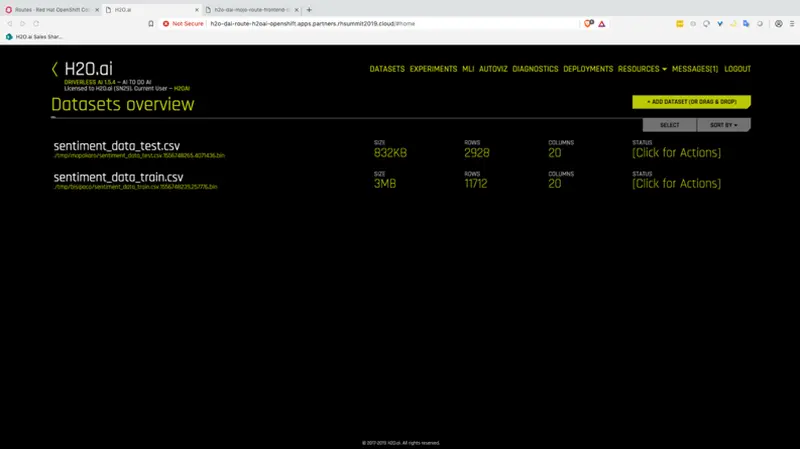
Task: Click the H2OAI current user link
Action: point(182,89)
